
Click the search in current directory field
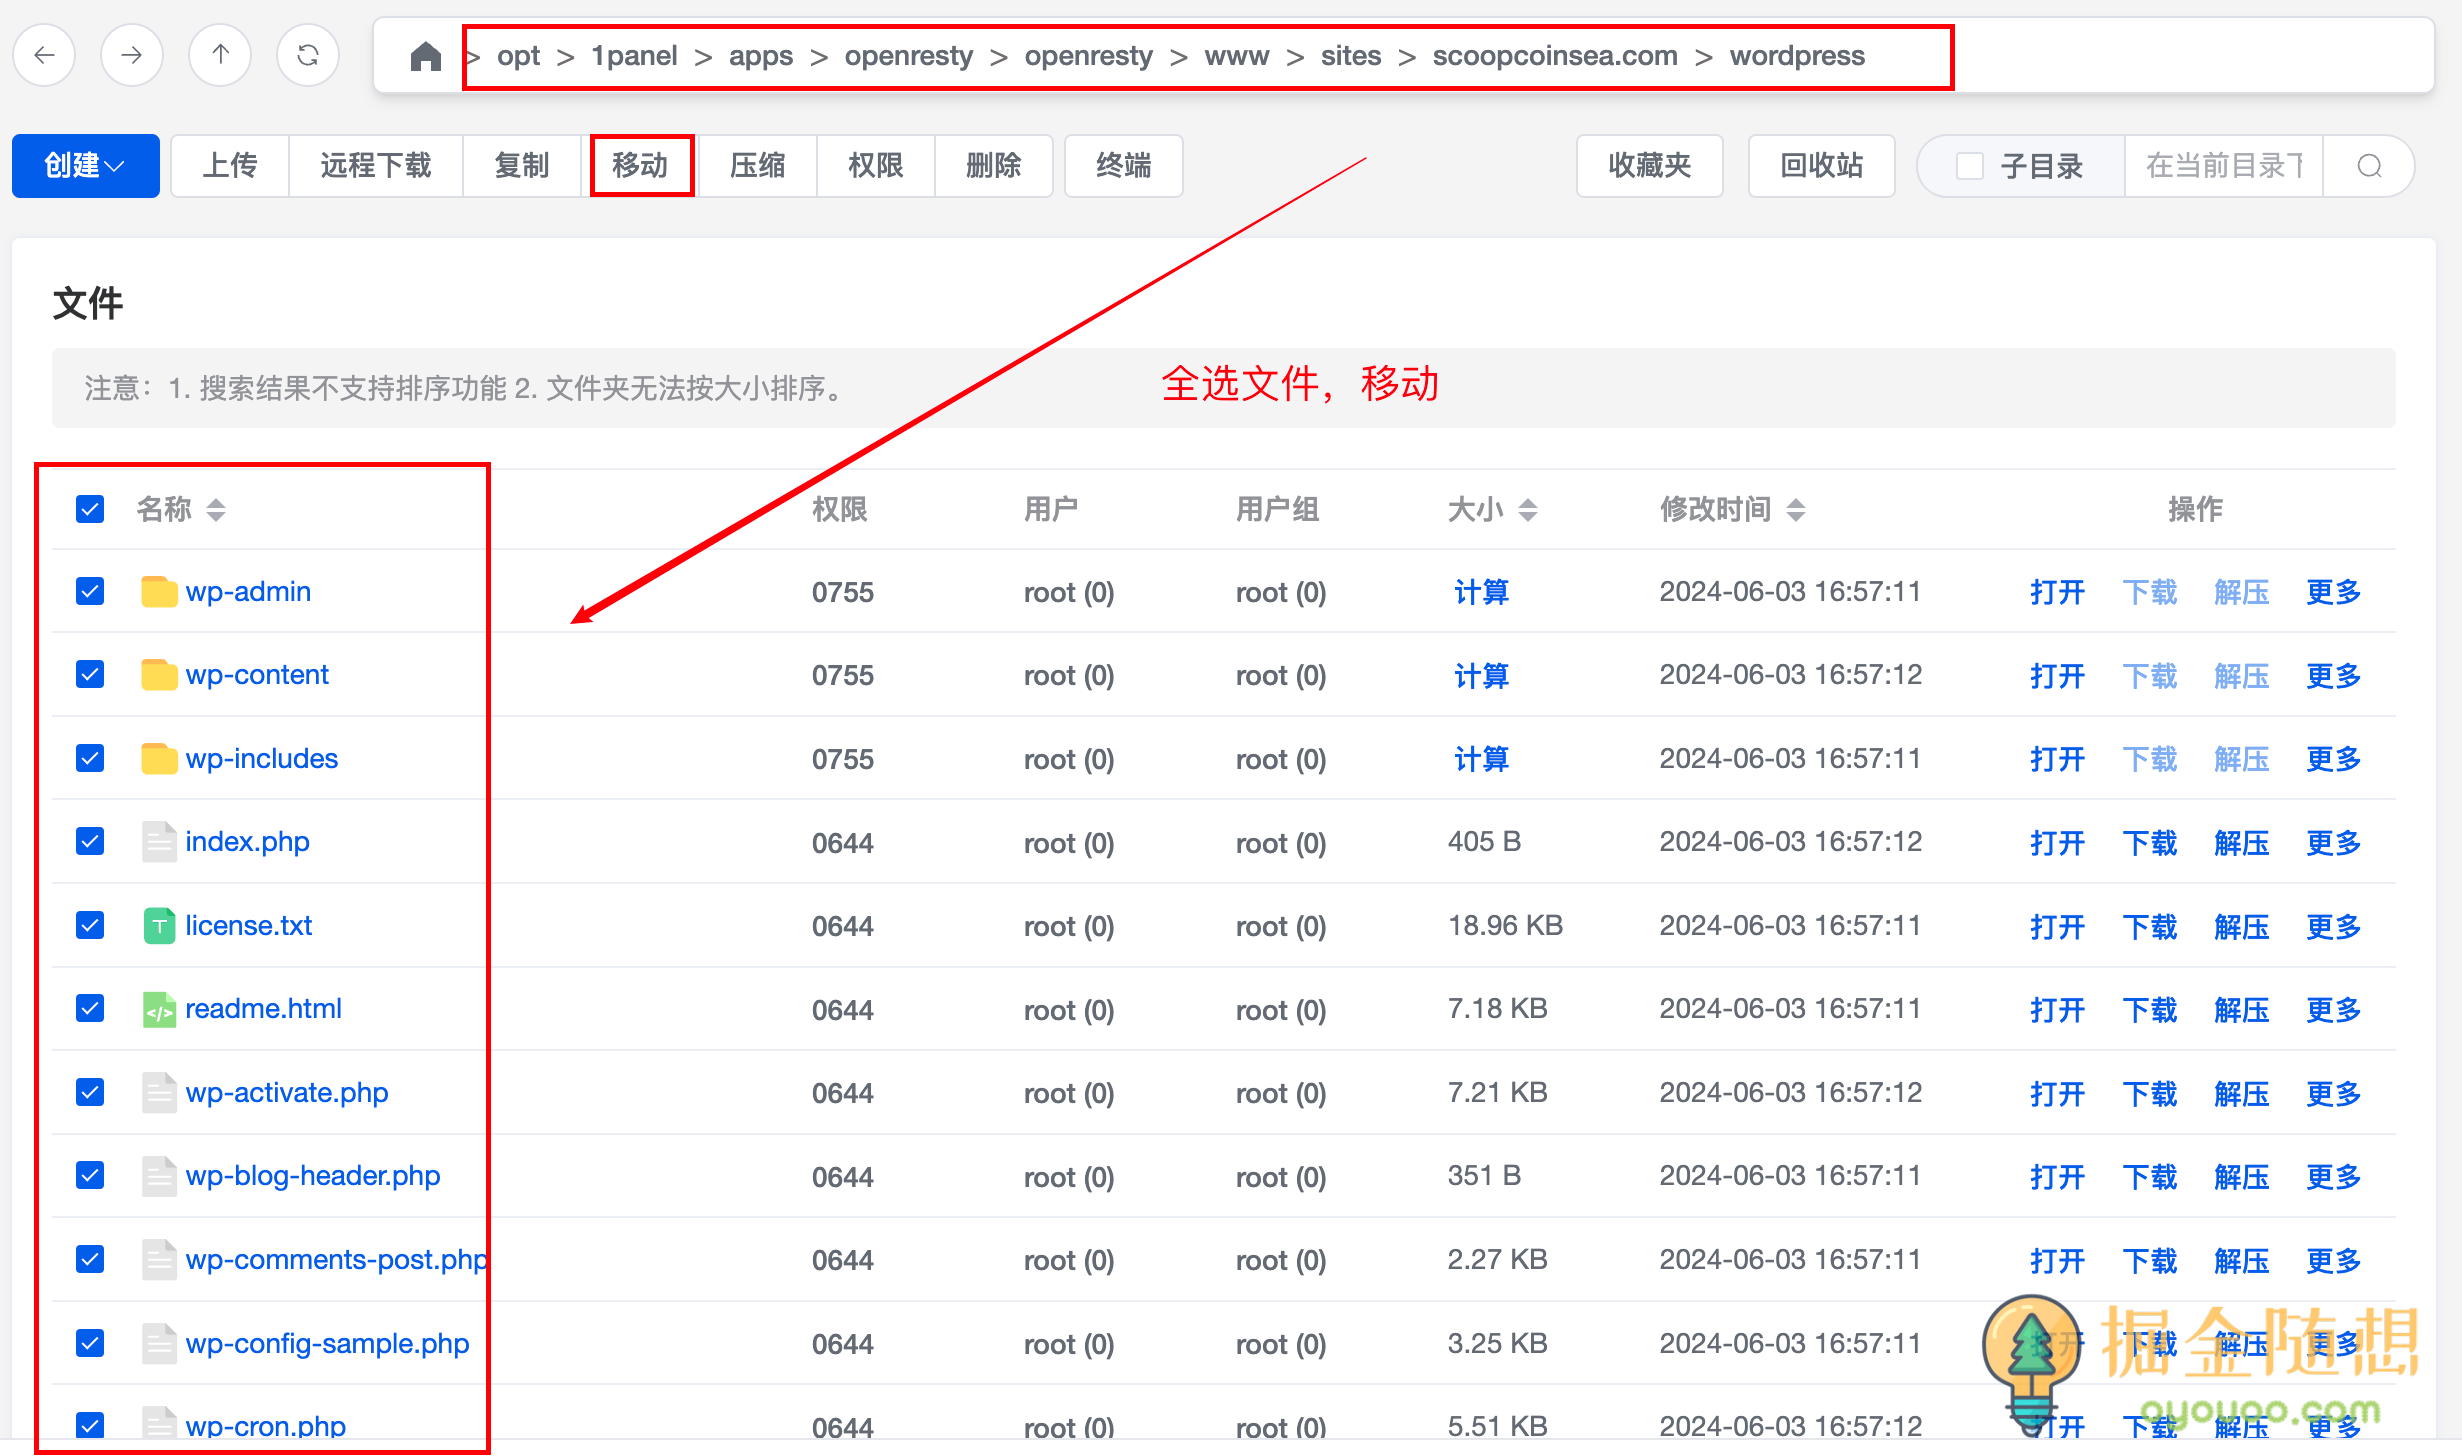tap(2224, 166)
